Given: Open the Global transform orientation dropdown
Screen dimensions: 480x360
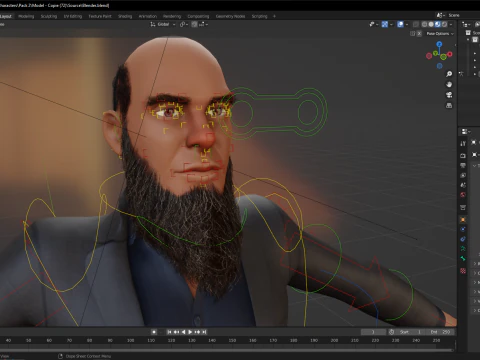Looking at the screenshot, I should click(163, 24).
